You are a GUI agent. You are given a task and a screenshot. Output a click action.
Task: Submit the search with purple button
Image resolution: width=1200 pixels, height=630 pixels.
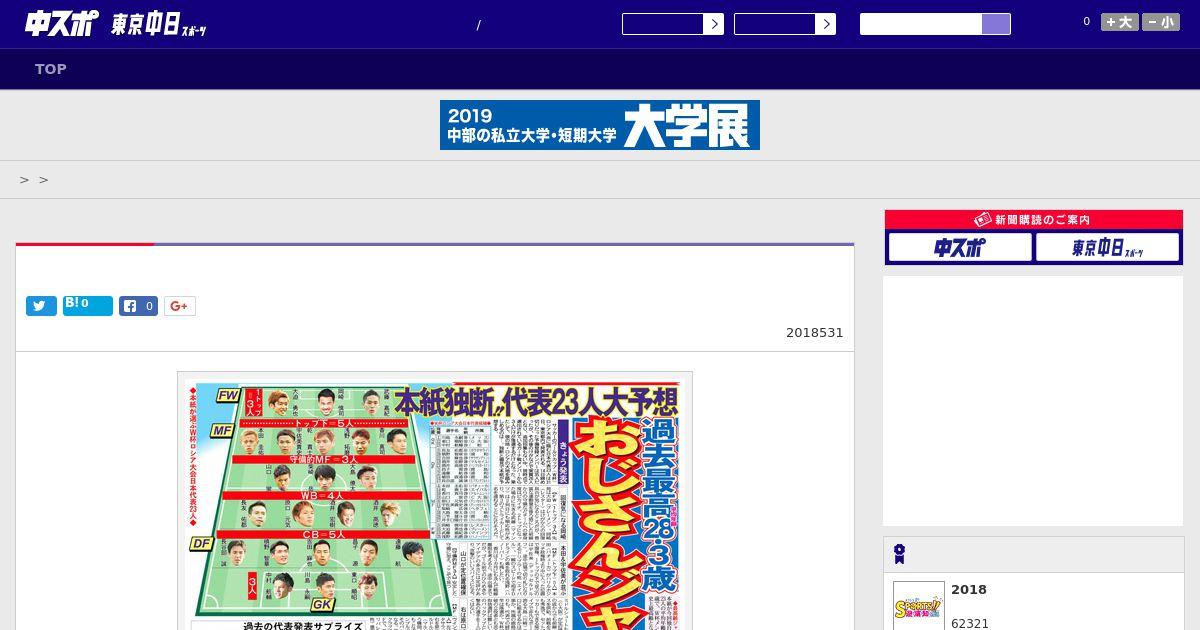point(996,24)
